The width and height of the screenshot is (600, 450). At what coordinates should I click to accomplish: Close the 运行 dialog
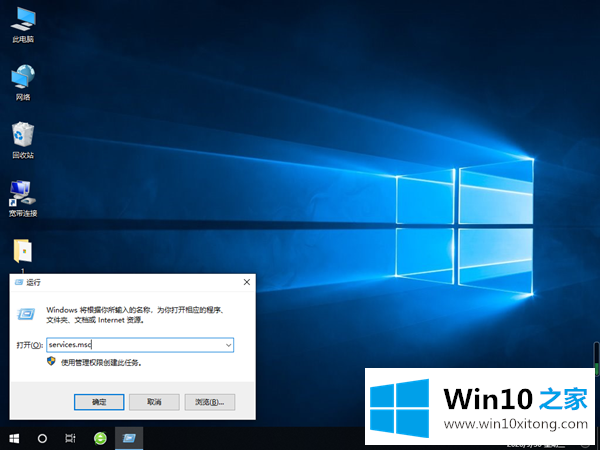pyautogui.click(x=247, y=282)
